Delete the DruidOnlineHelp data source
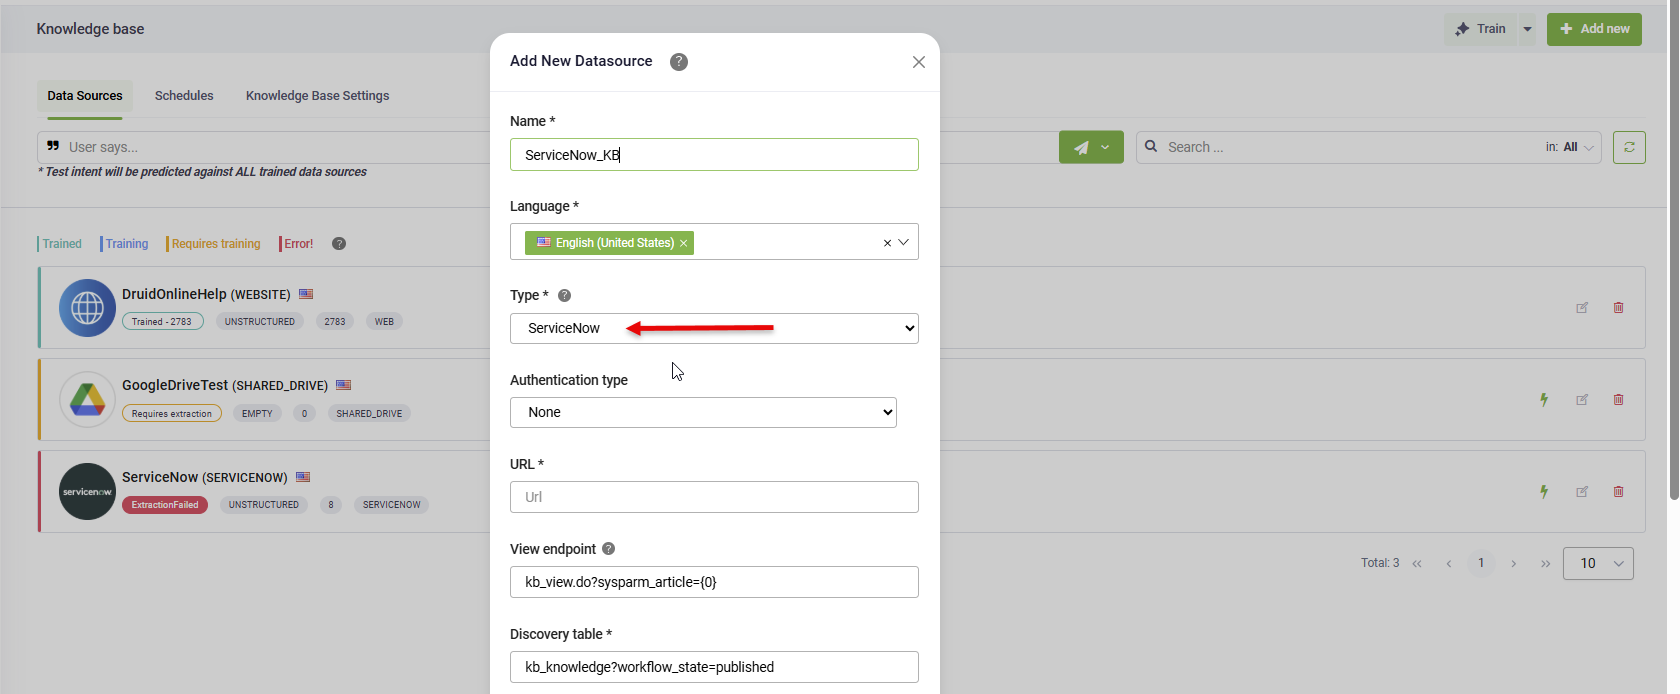1680x694 pixels. 1618,308
